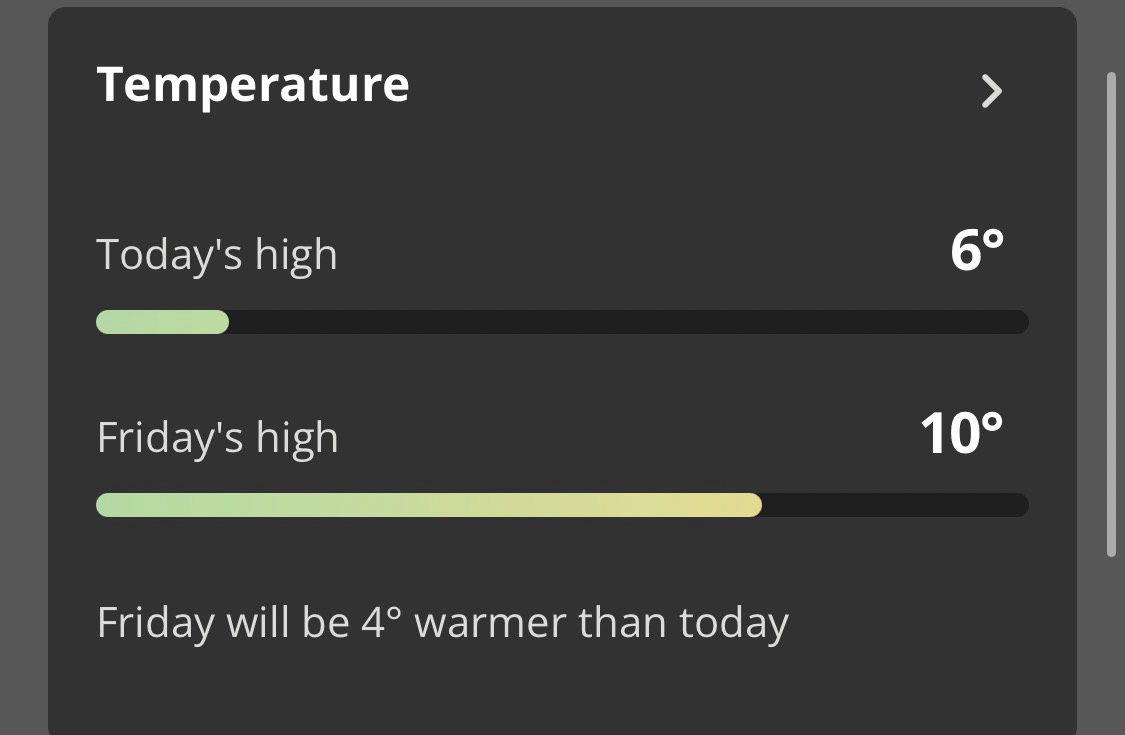The image size is (1125, 735).
Task: Click the vertical scrollbar beside the card
Action: (x=1111, y=314)
